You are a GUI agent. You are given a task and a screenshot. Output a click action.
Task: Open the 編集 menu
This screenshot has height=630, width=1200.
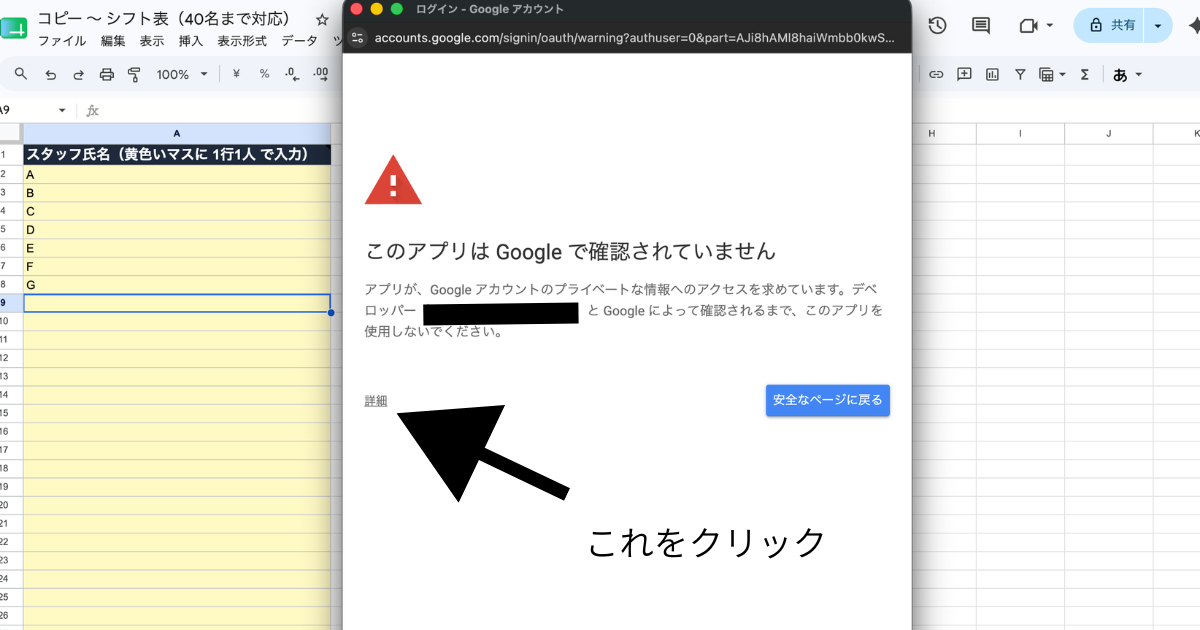113,41
